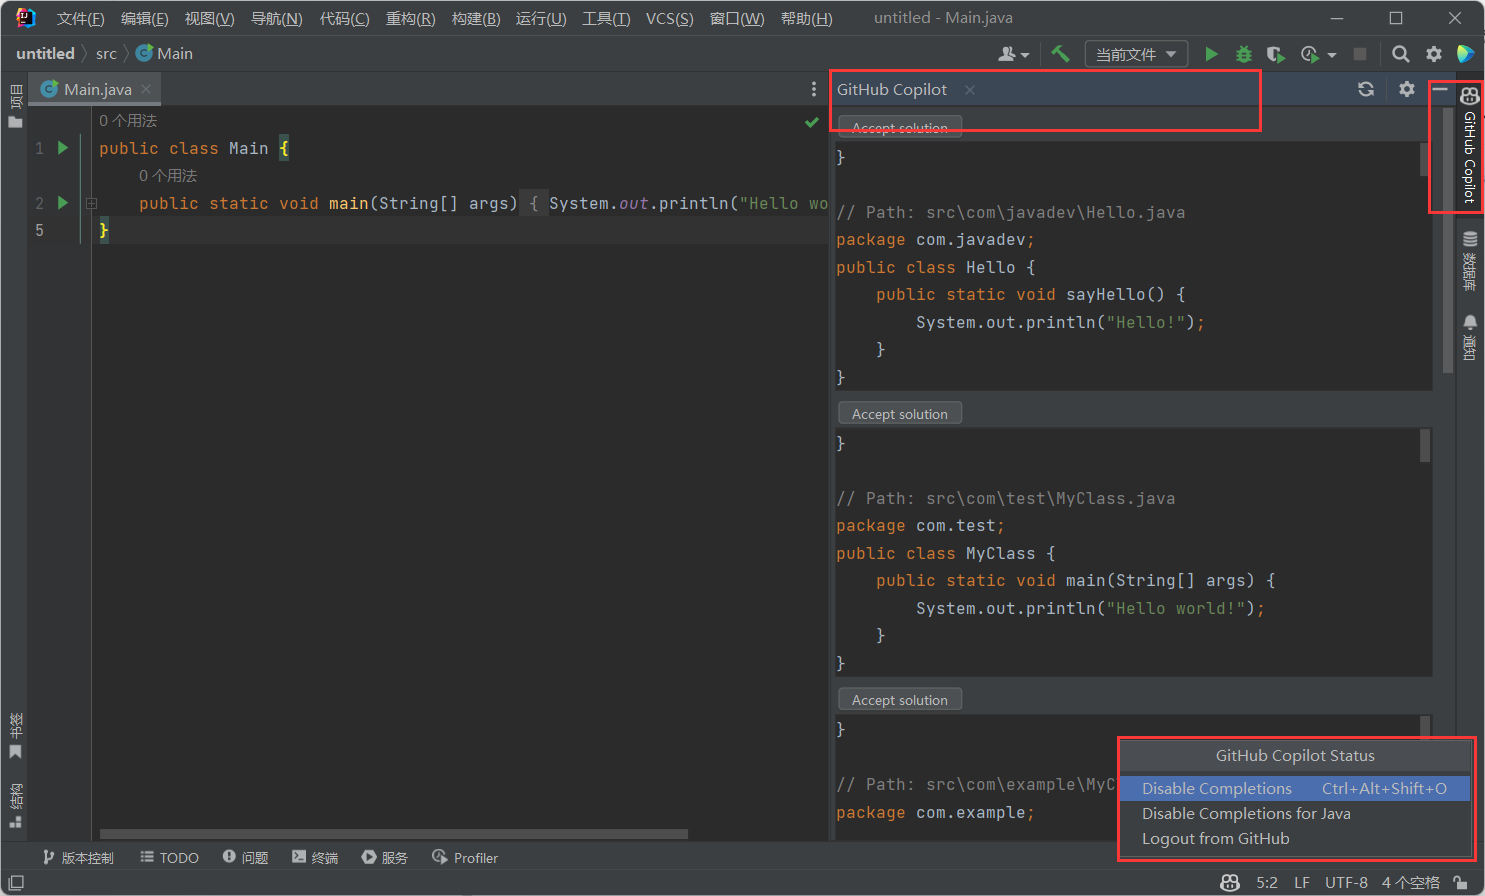1485x896 pixels.
Task: Choose Logout from GitHub
Action: point(1295,839)
